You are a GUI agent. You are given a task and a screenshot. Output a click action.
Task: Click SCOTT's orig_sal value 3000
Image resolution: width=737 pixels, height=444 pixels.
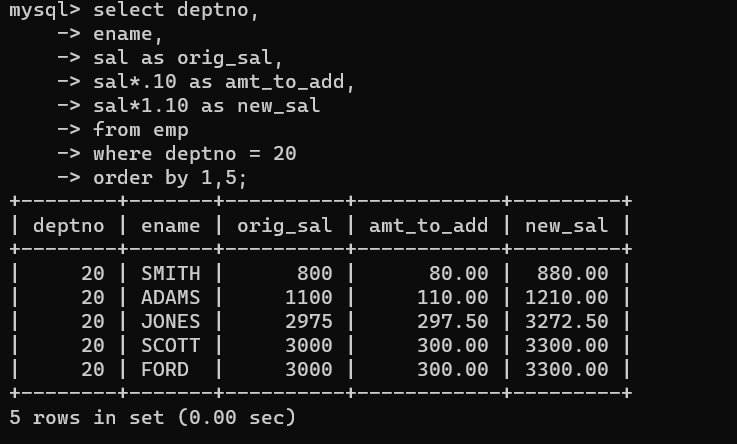click(x=309, y=346)
